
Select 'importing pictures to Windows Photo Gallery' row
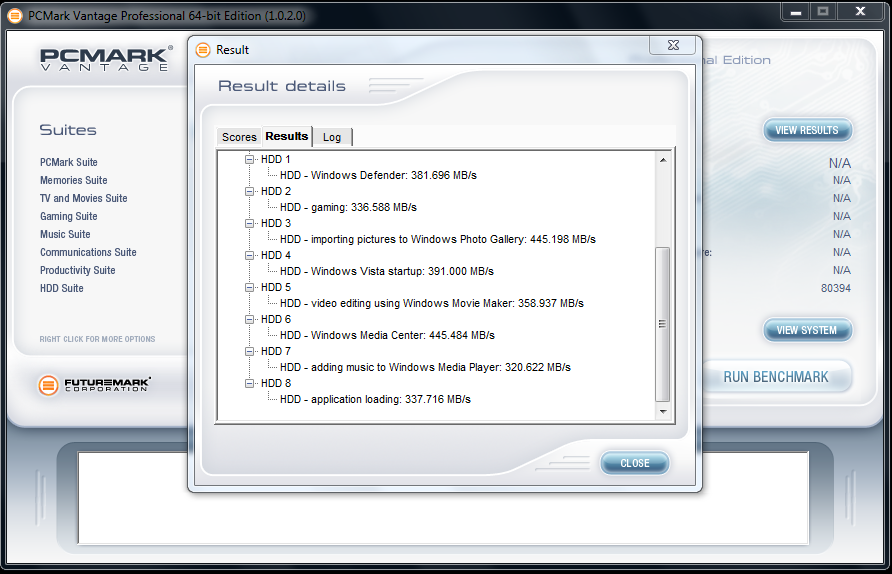pos(438,239)
